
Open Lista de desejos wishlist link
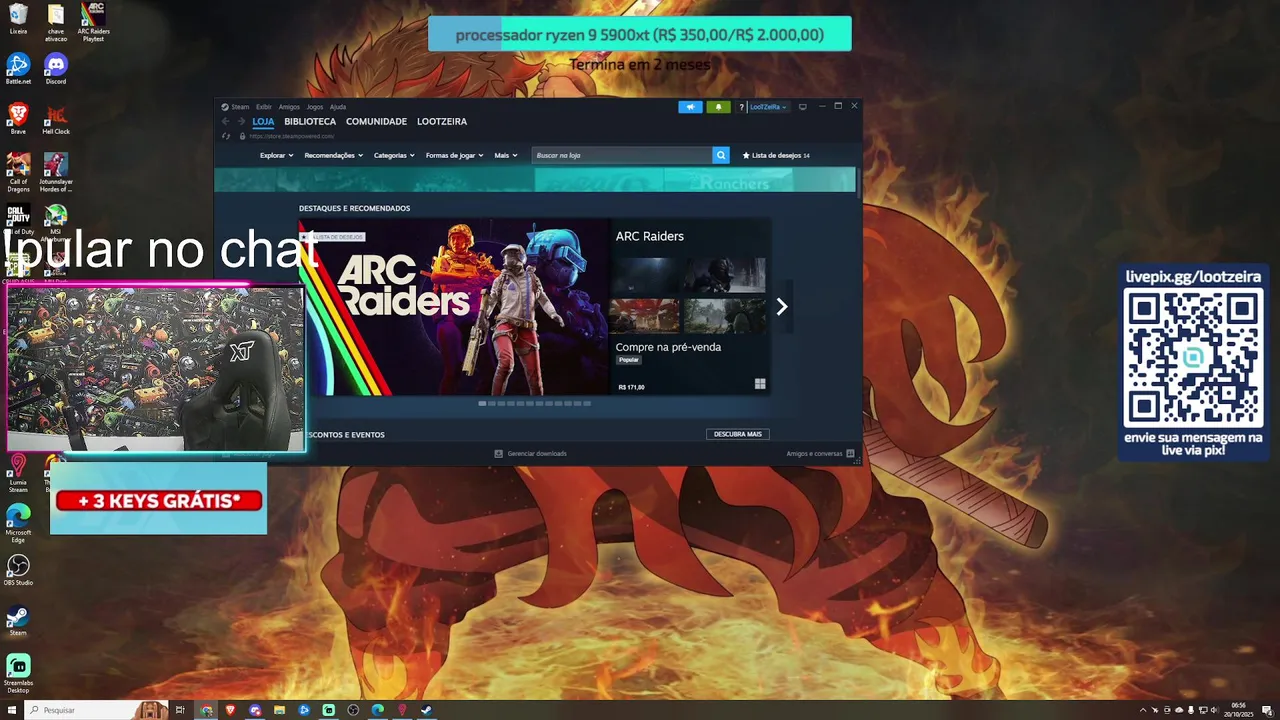776,155
